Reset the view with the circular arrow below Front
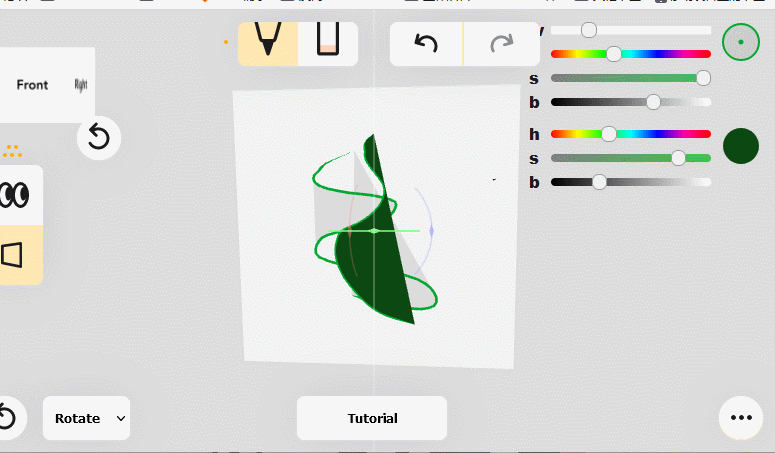The width and height of the screenshot is (775, 453). click(x=98, y=137)
